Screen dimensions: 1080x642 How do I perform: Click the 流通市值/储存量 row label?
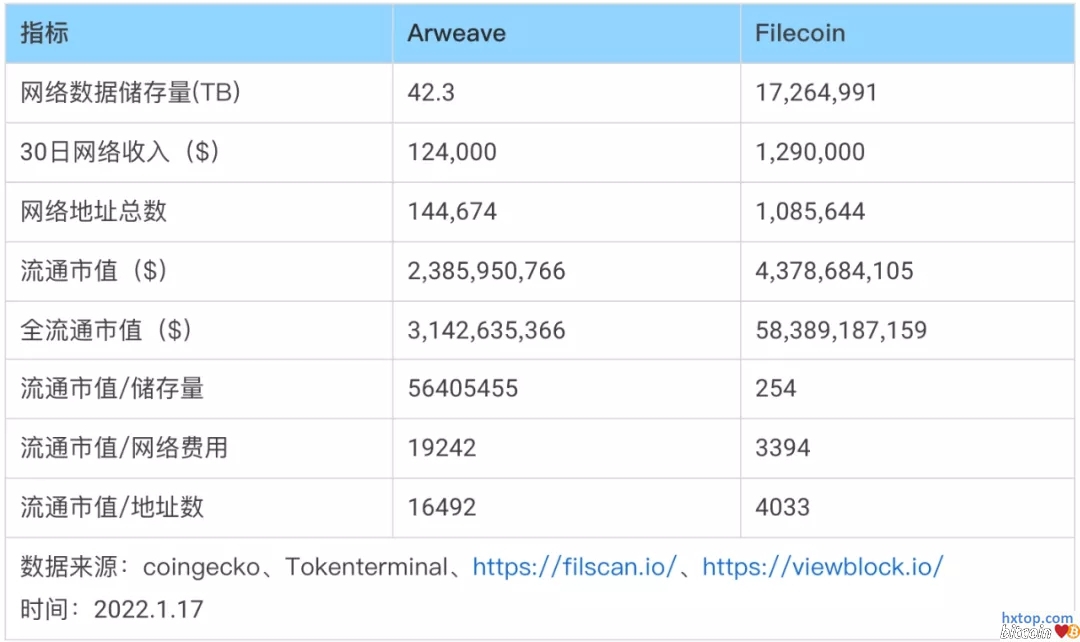tap(112, 389)
